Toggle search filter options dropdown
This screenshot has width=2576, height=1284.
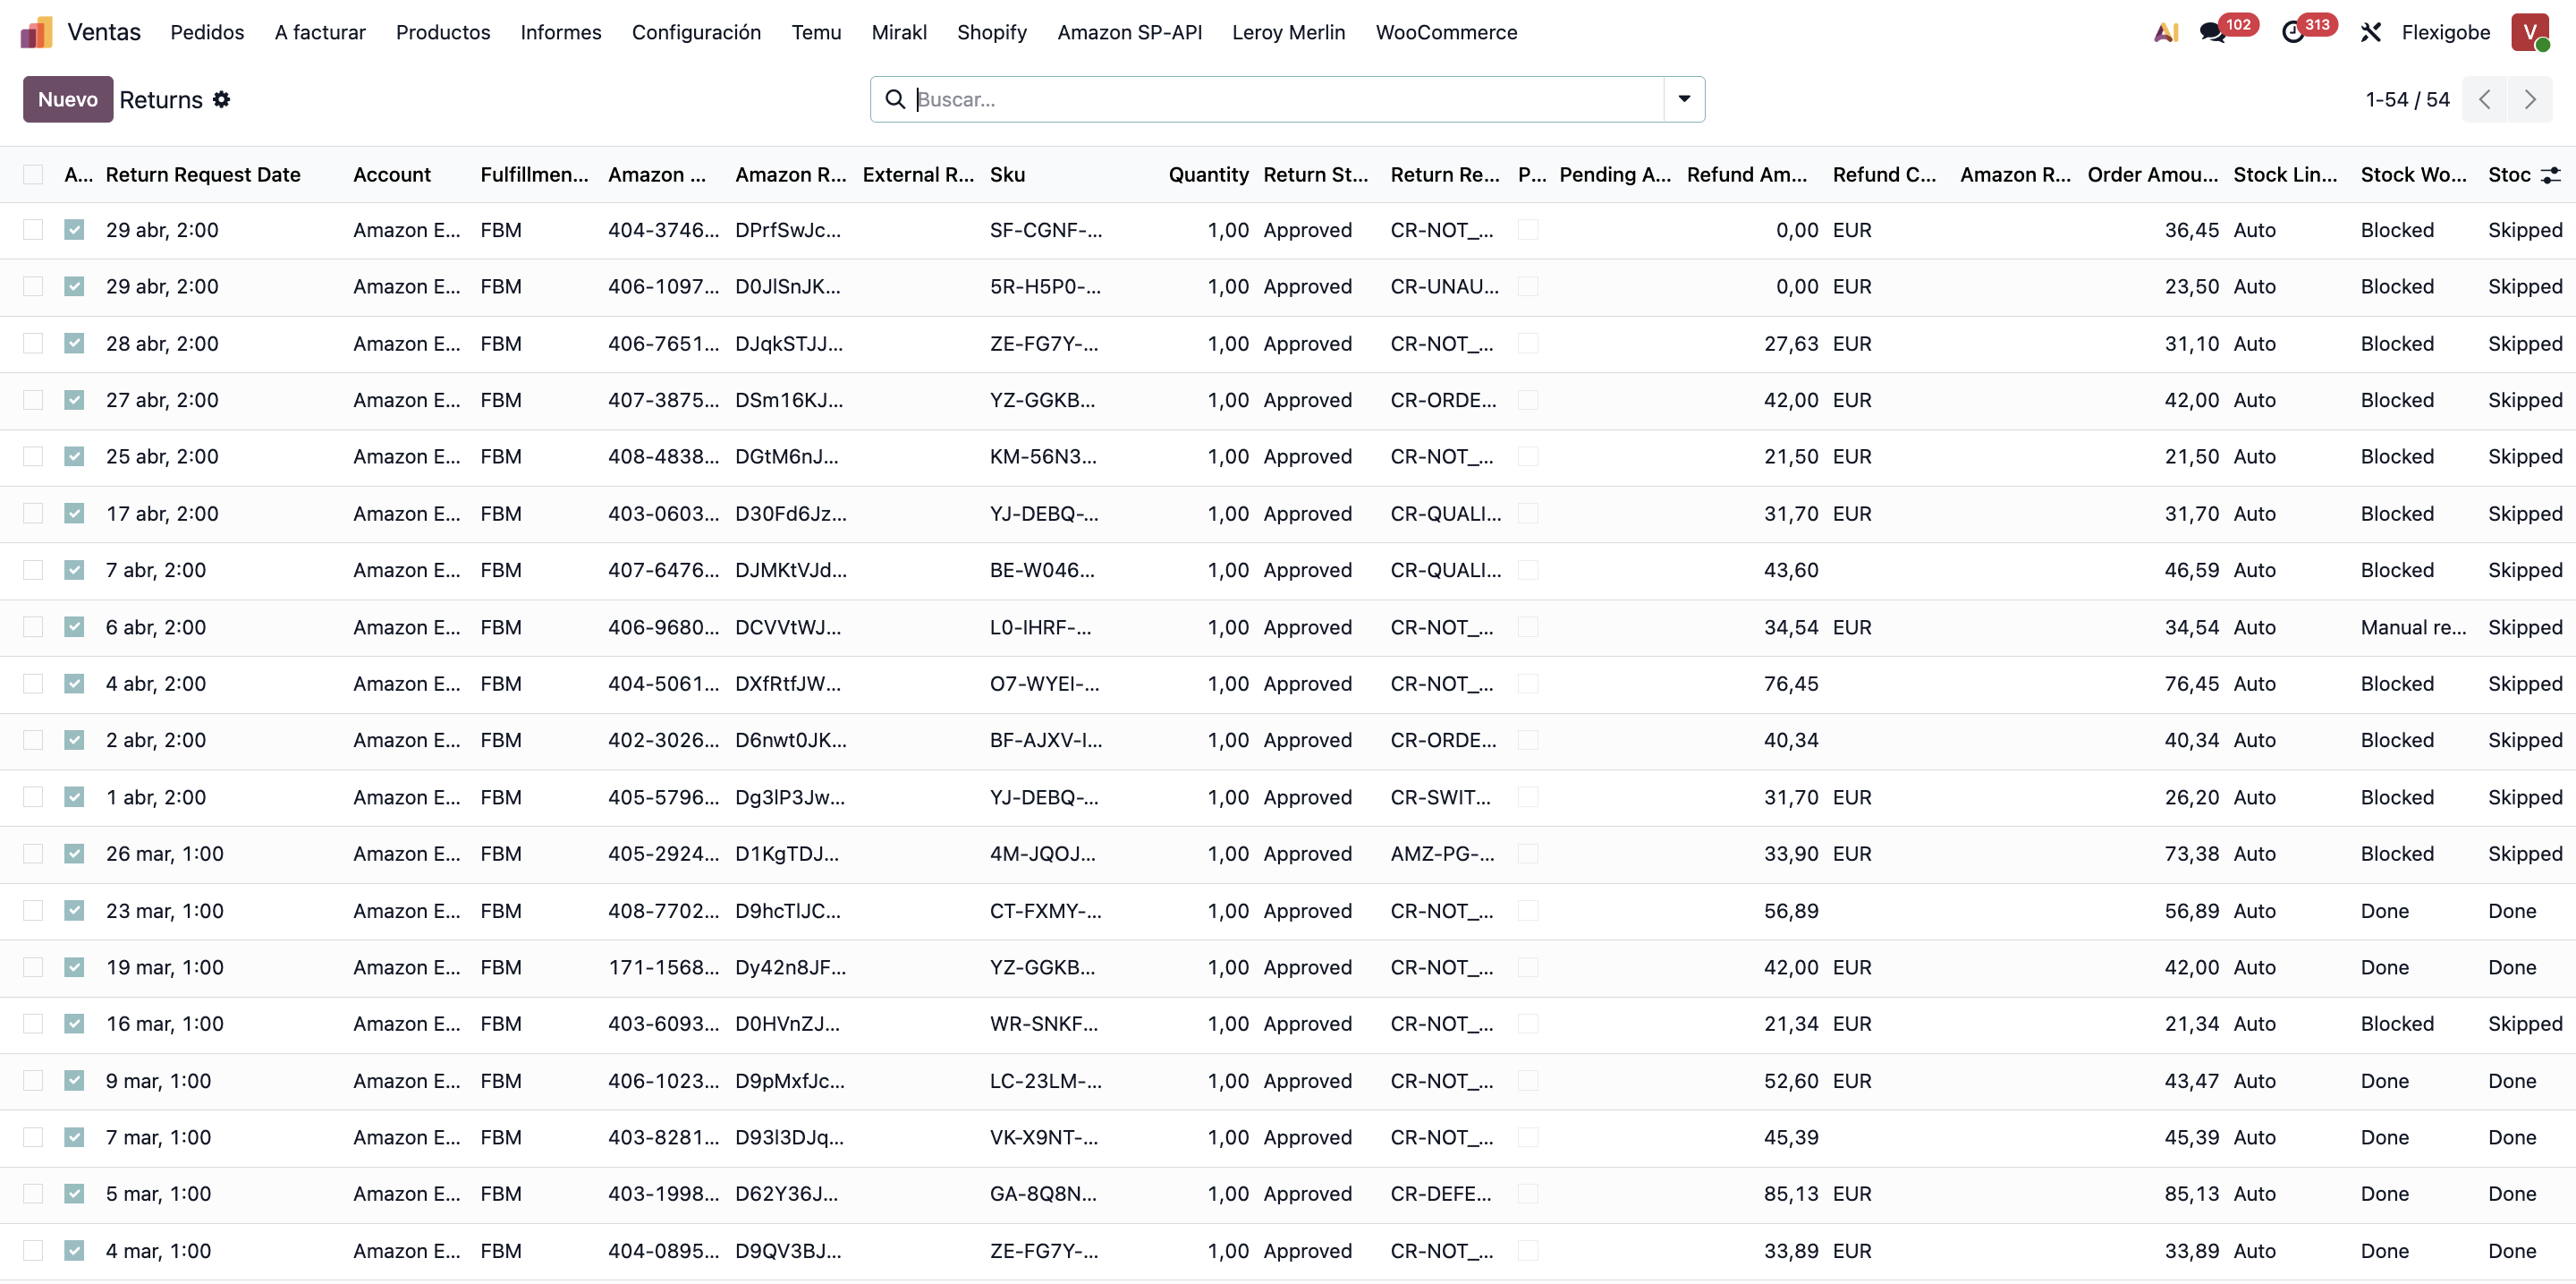tap(1684, 99)
